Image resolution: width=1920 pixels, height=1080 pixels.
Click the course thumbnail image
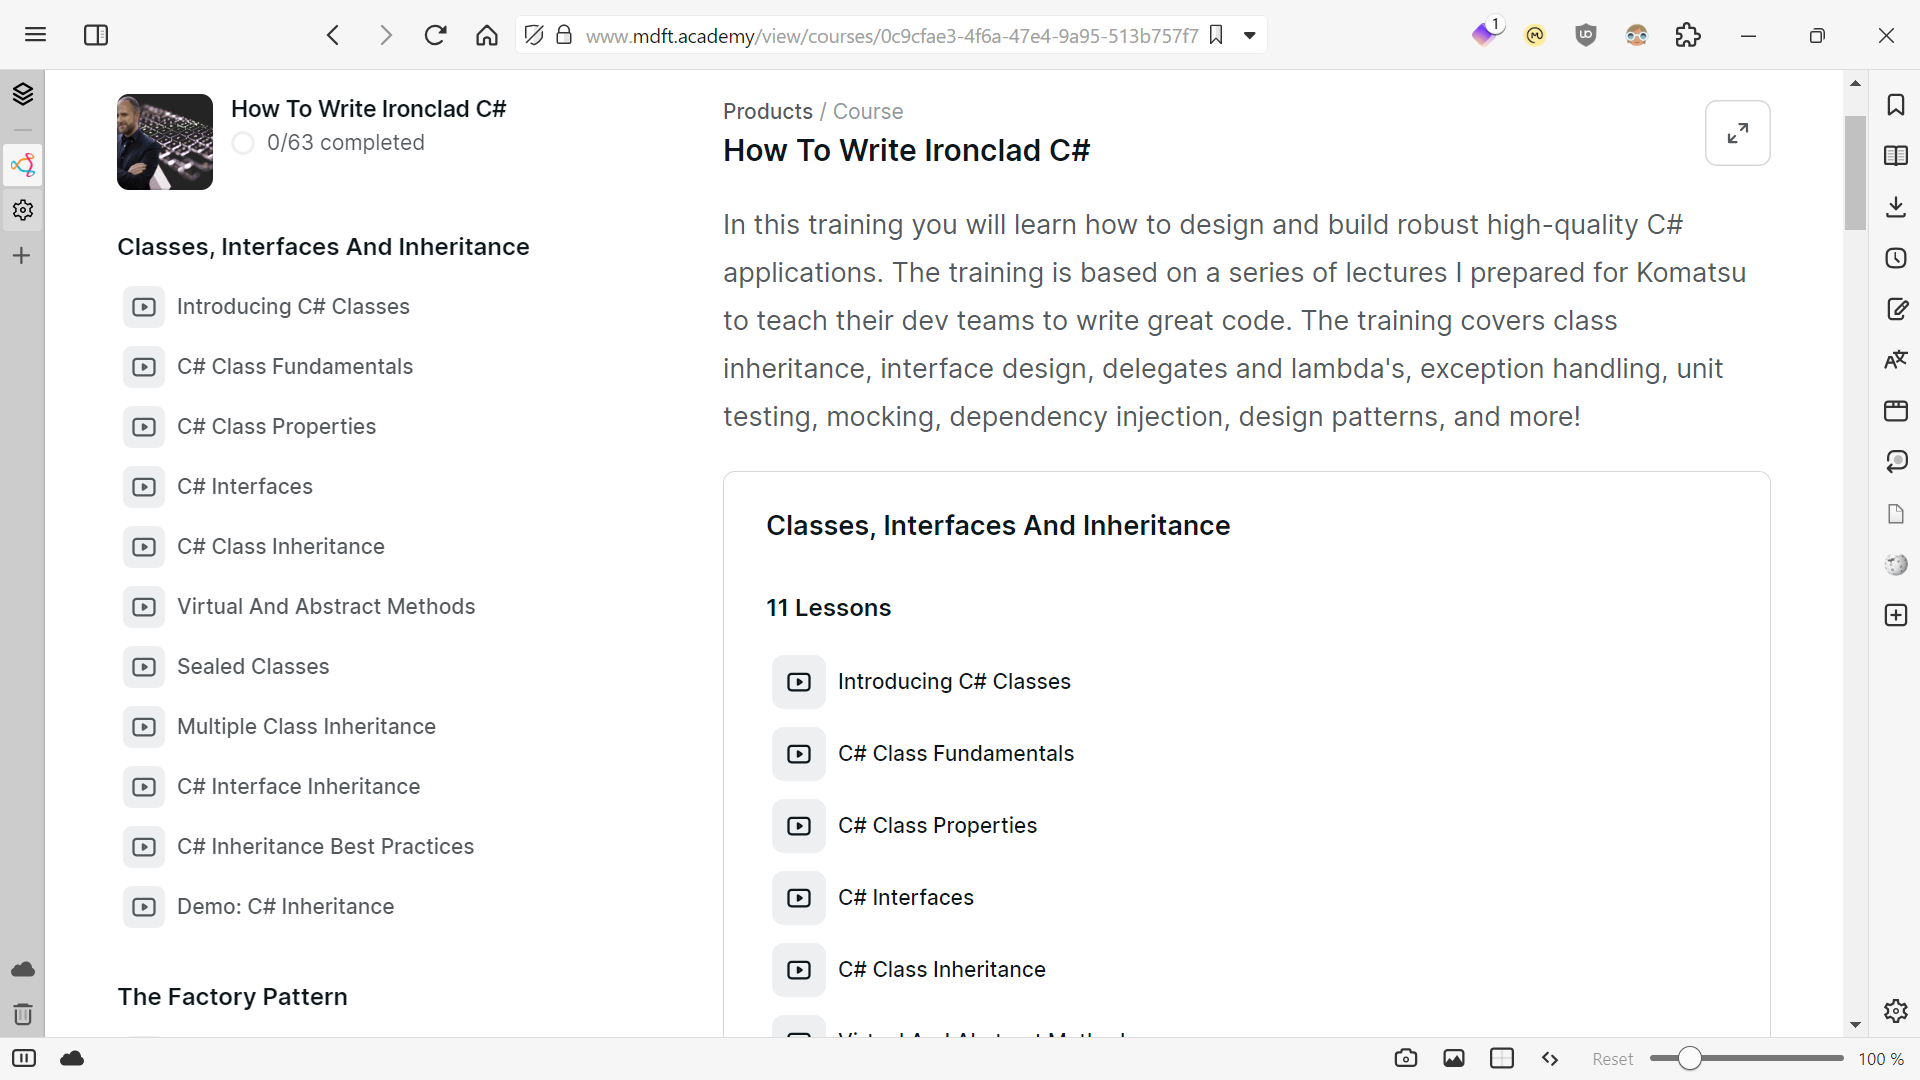tap(165, 142)
